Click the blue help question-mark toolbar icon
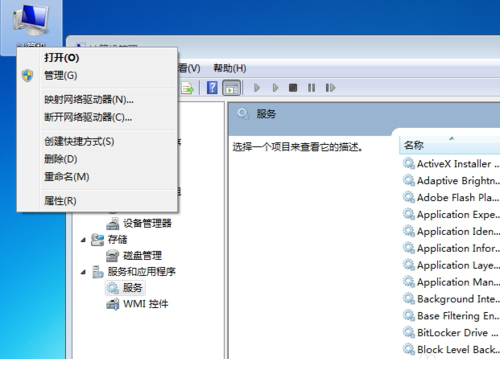 (212, 88)
